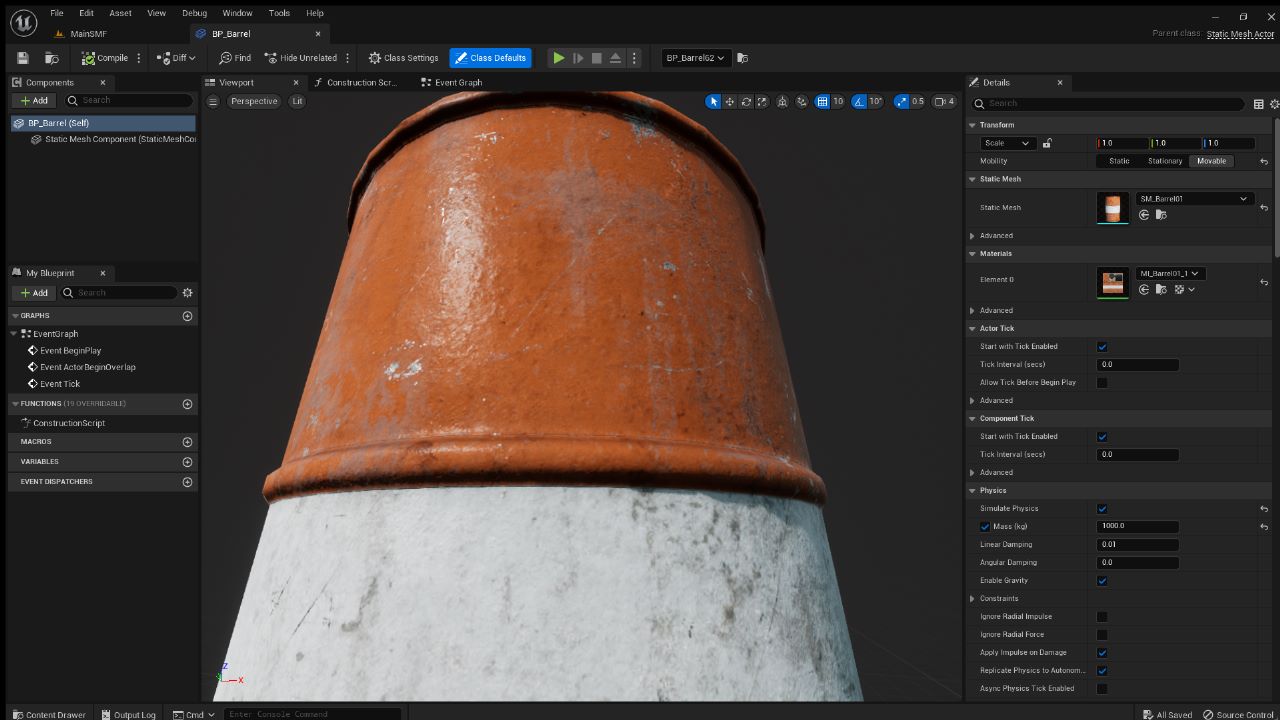Open the SM_Barrel01 static mesh dropdown
Image resolution: width=1280 pixels, height=720 pixels.
(1194, 199)
